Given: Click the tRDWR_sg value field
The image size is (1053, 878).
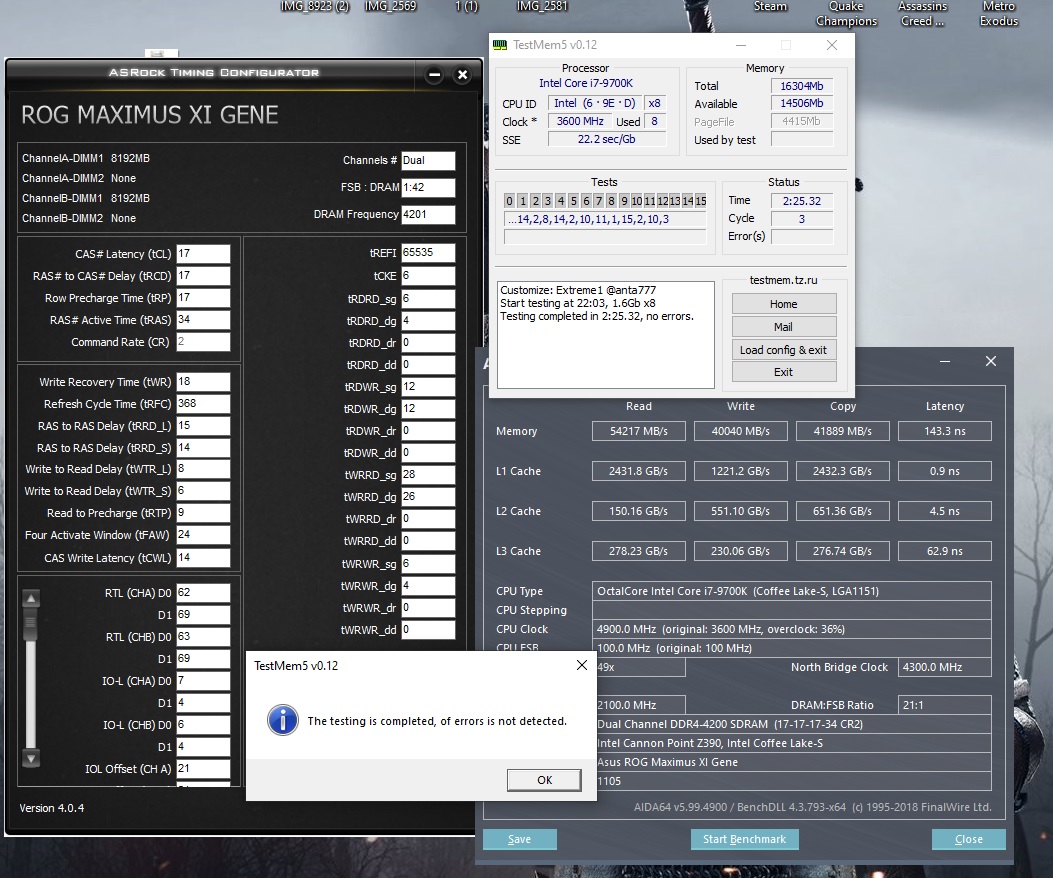Looking at the screenshot, I should [x=428, y=387].
